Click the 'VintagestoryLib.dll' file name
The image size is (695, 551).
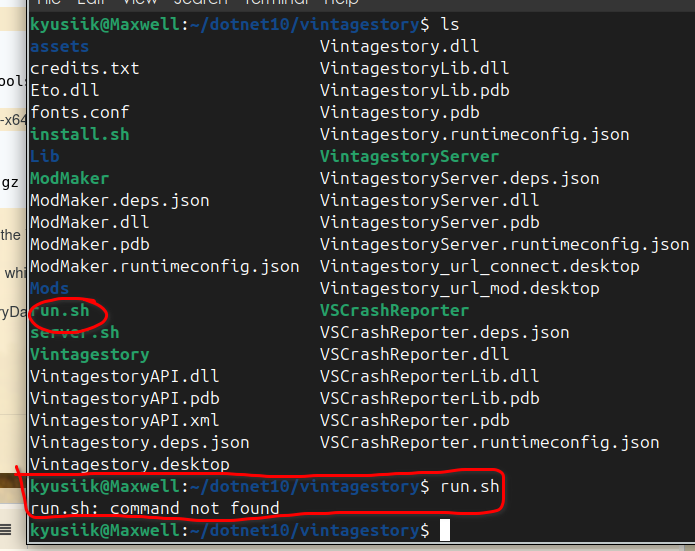414,68
